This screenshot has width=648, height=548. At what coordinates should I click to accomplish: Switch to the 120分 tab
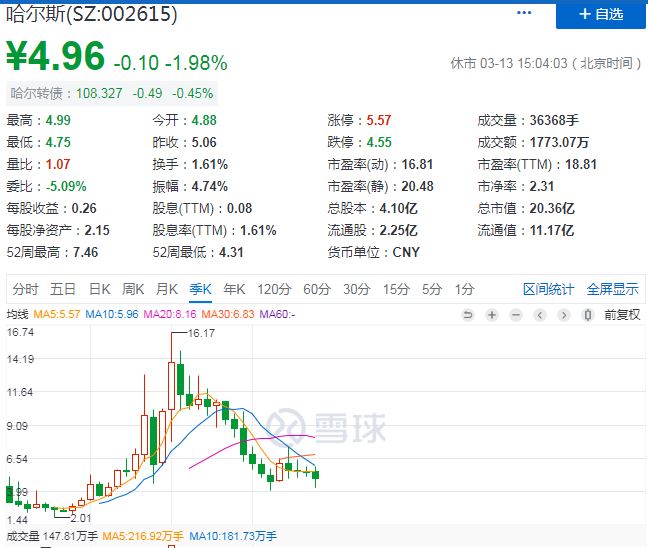point(274,289)
